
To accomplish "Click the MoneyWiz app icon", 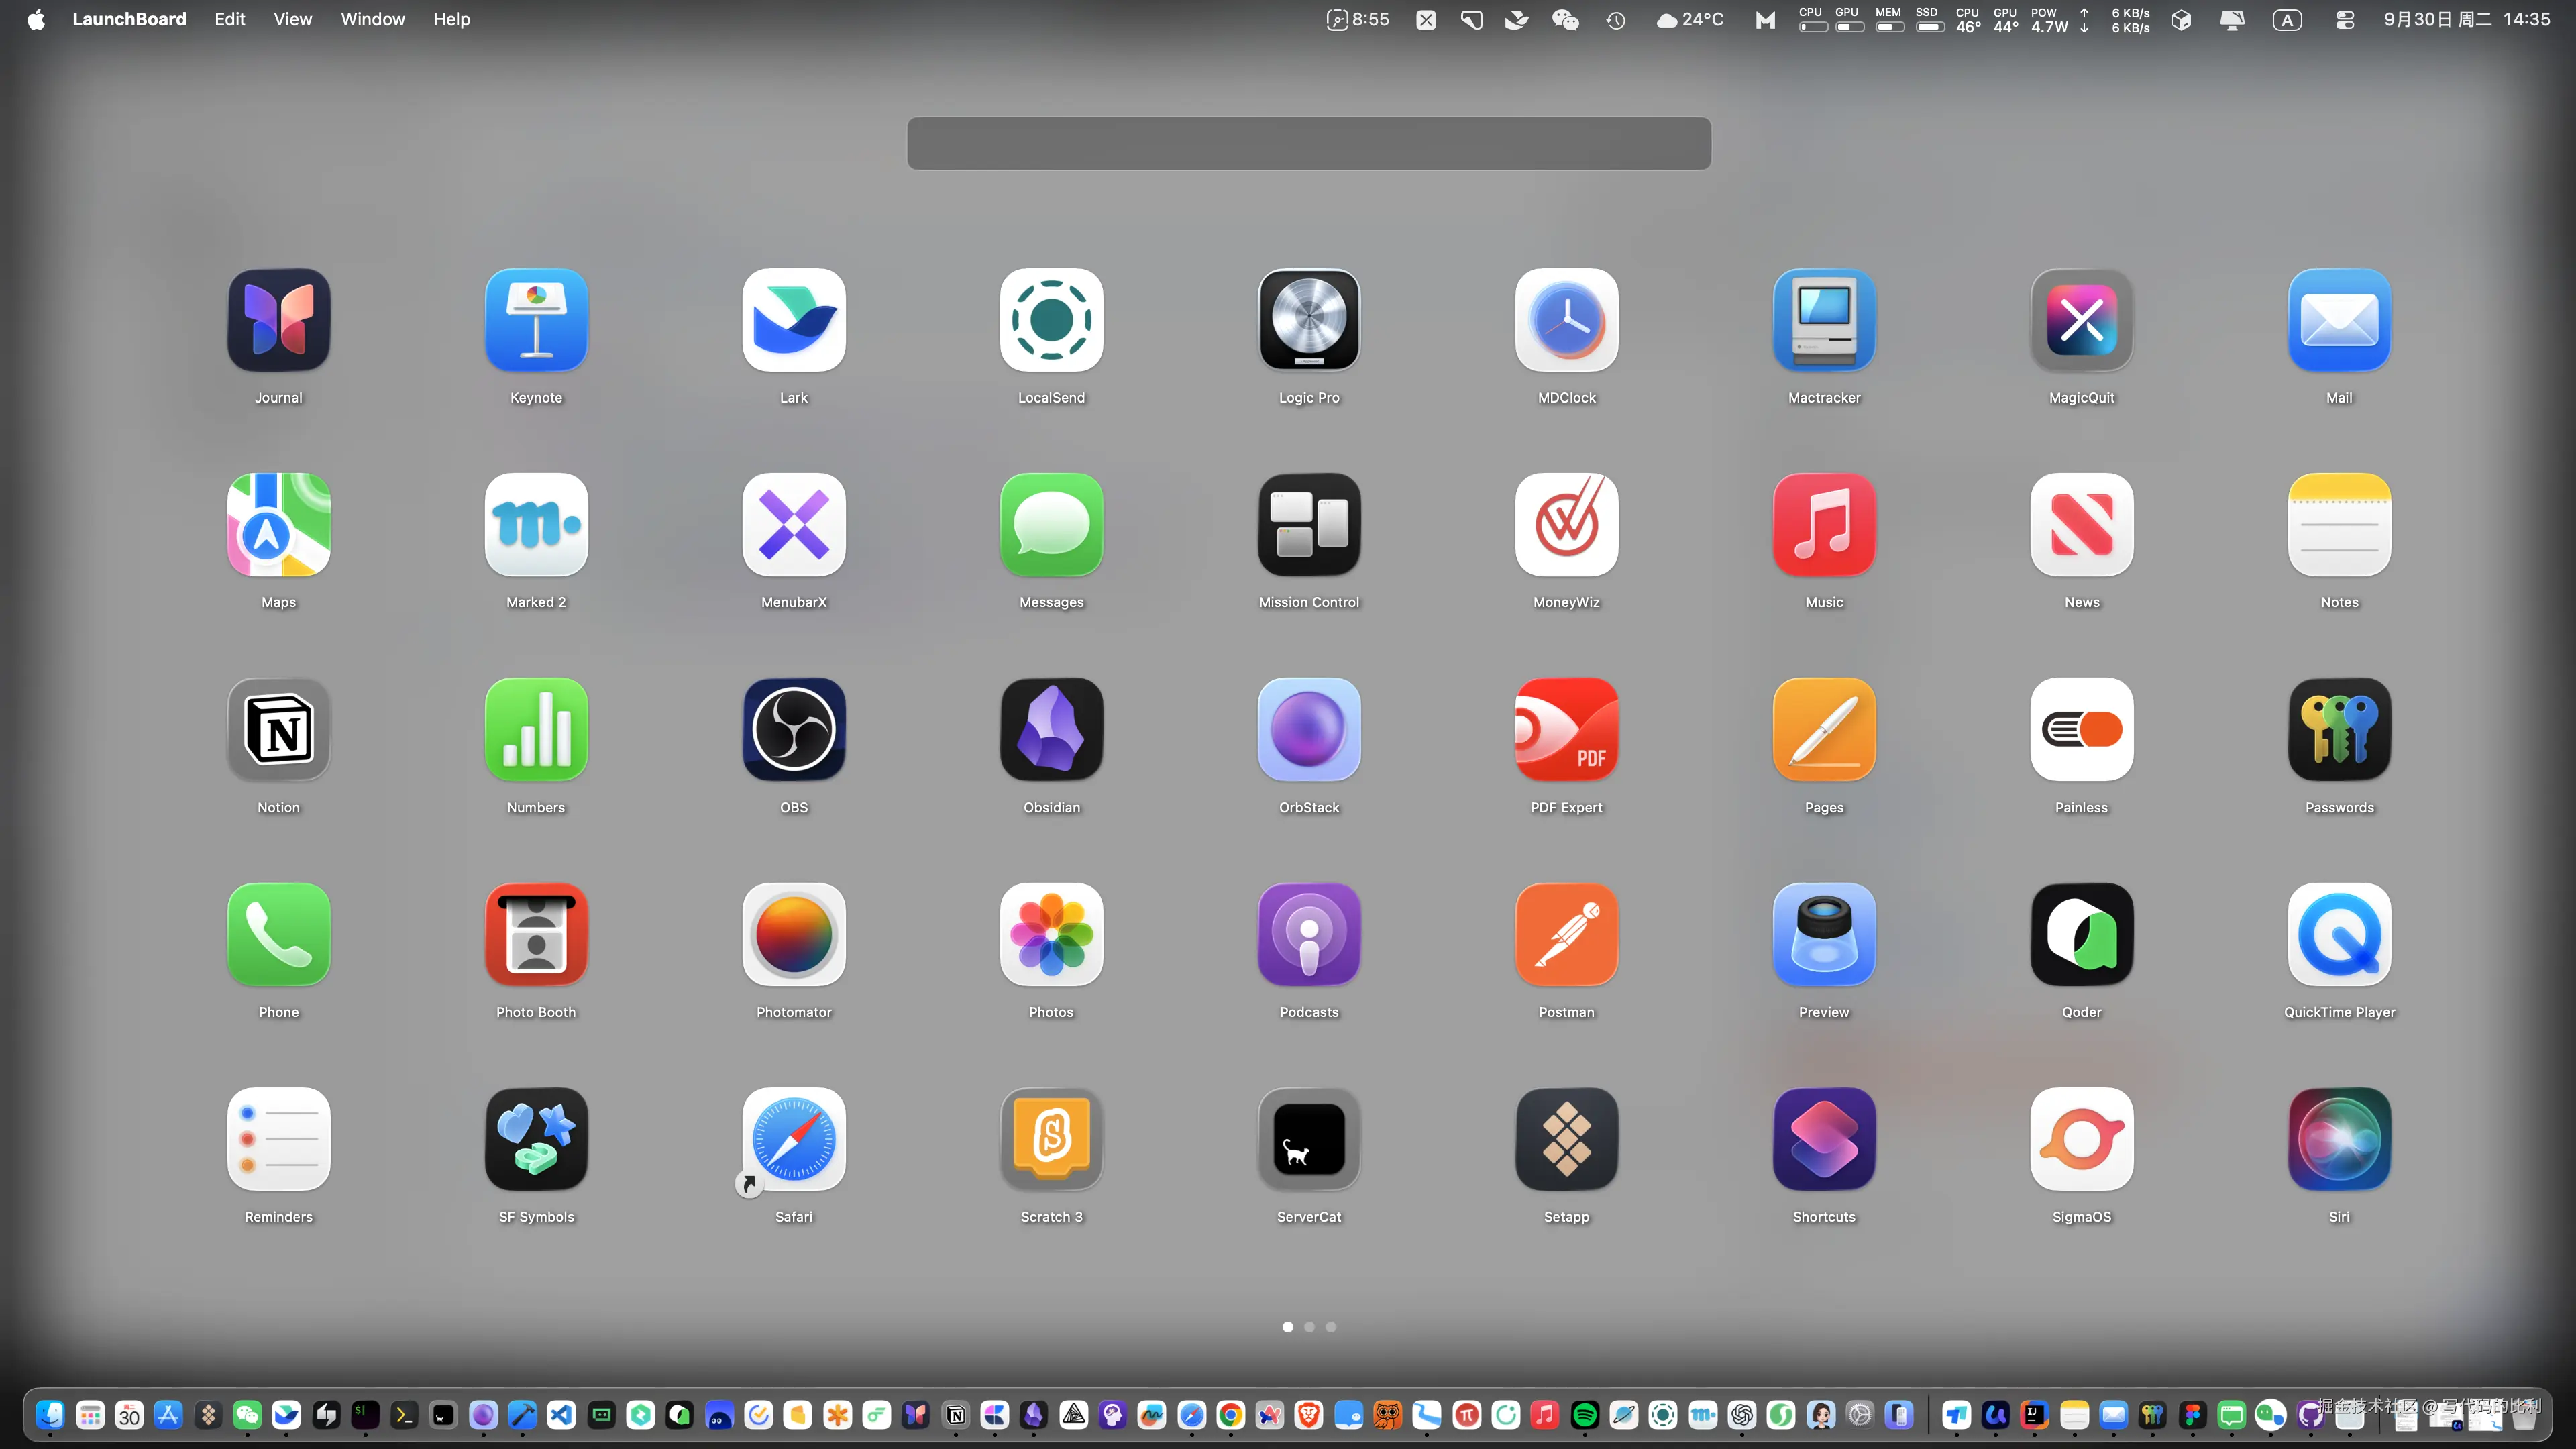I will click(x=1566, y=525).
